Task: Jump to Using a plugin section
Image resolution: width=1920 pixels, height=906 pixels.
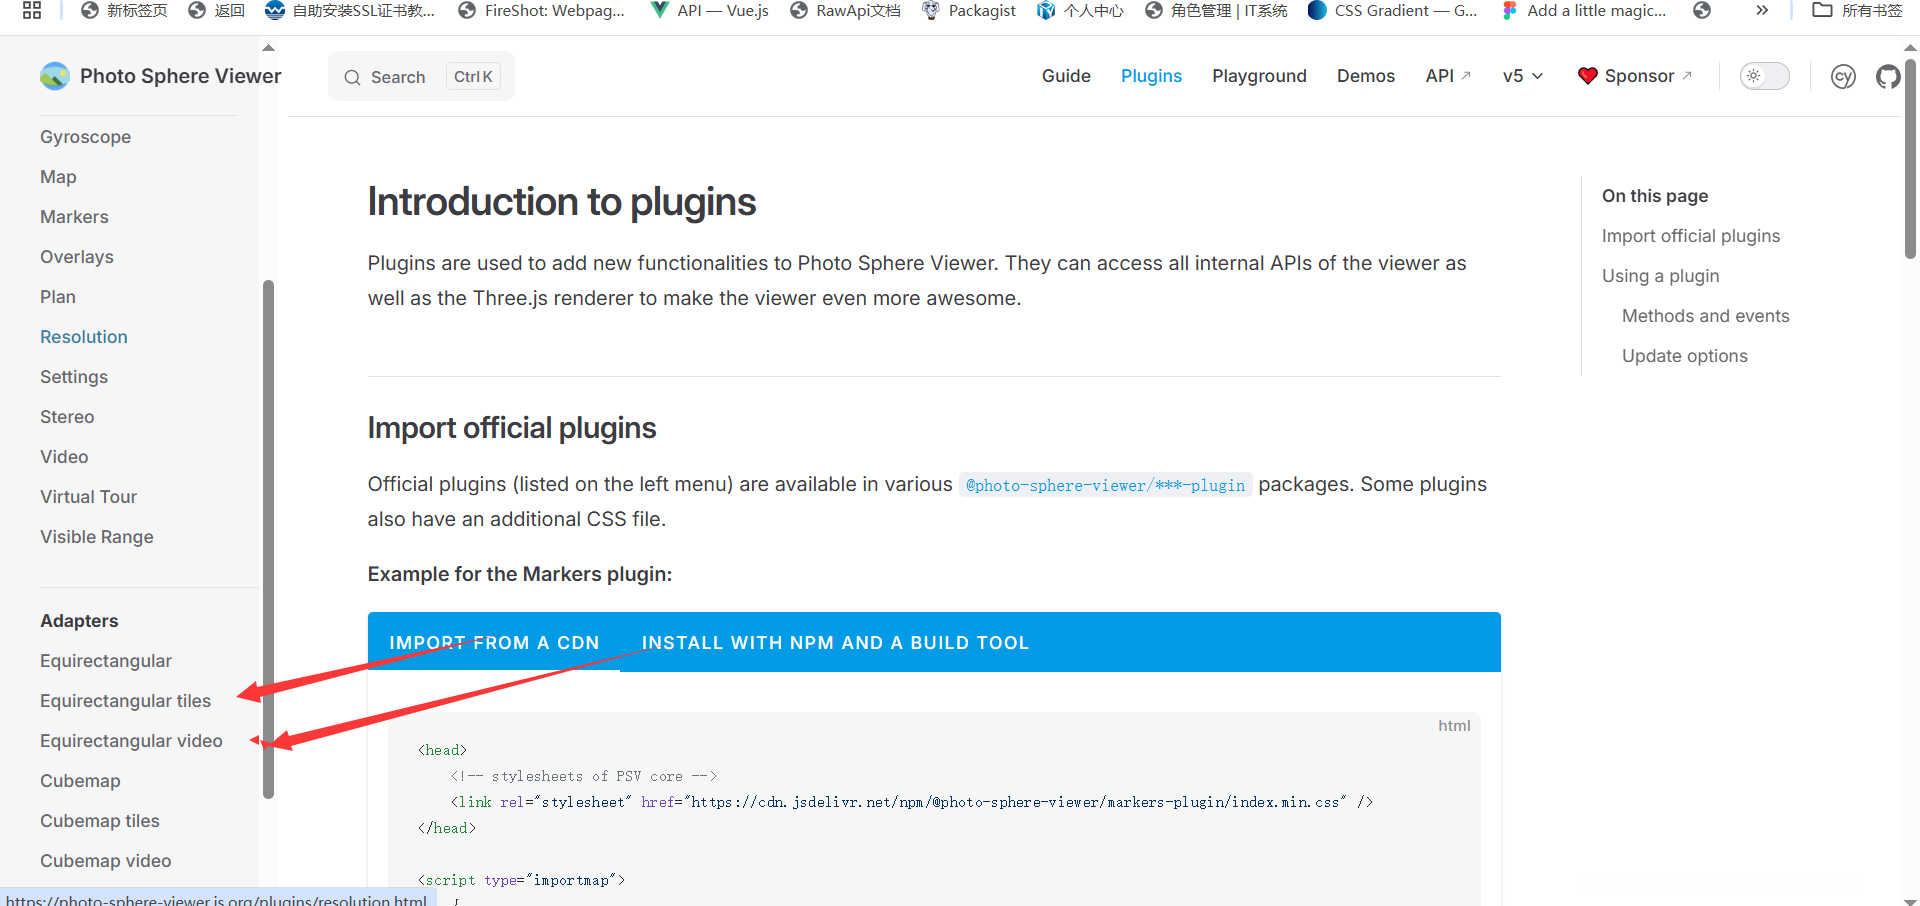Action: [1660, 276]
